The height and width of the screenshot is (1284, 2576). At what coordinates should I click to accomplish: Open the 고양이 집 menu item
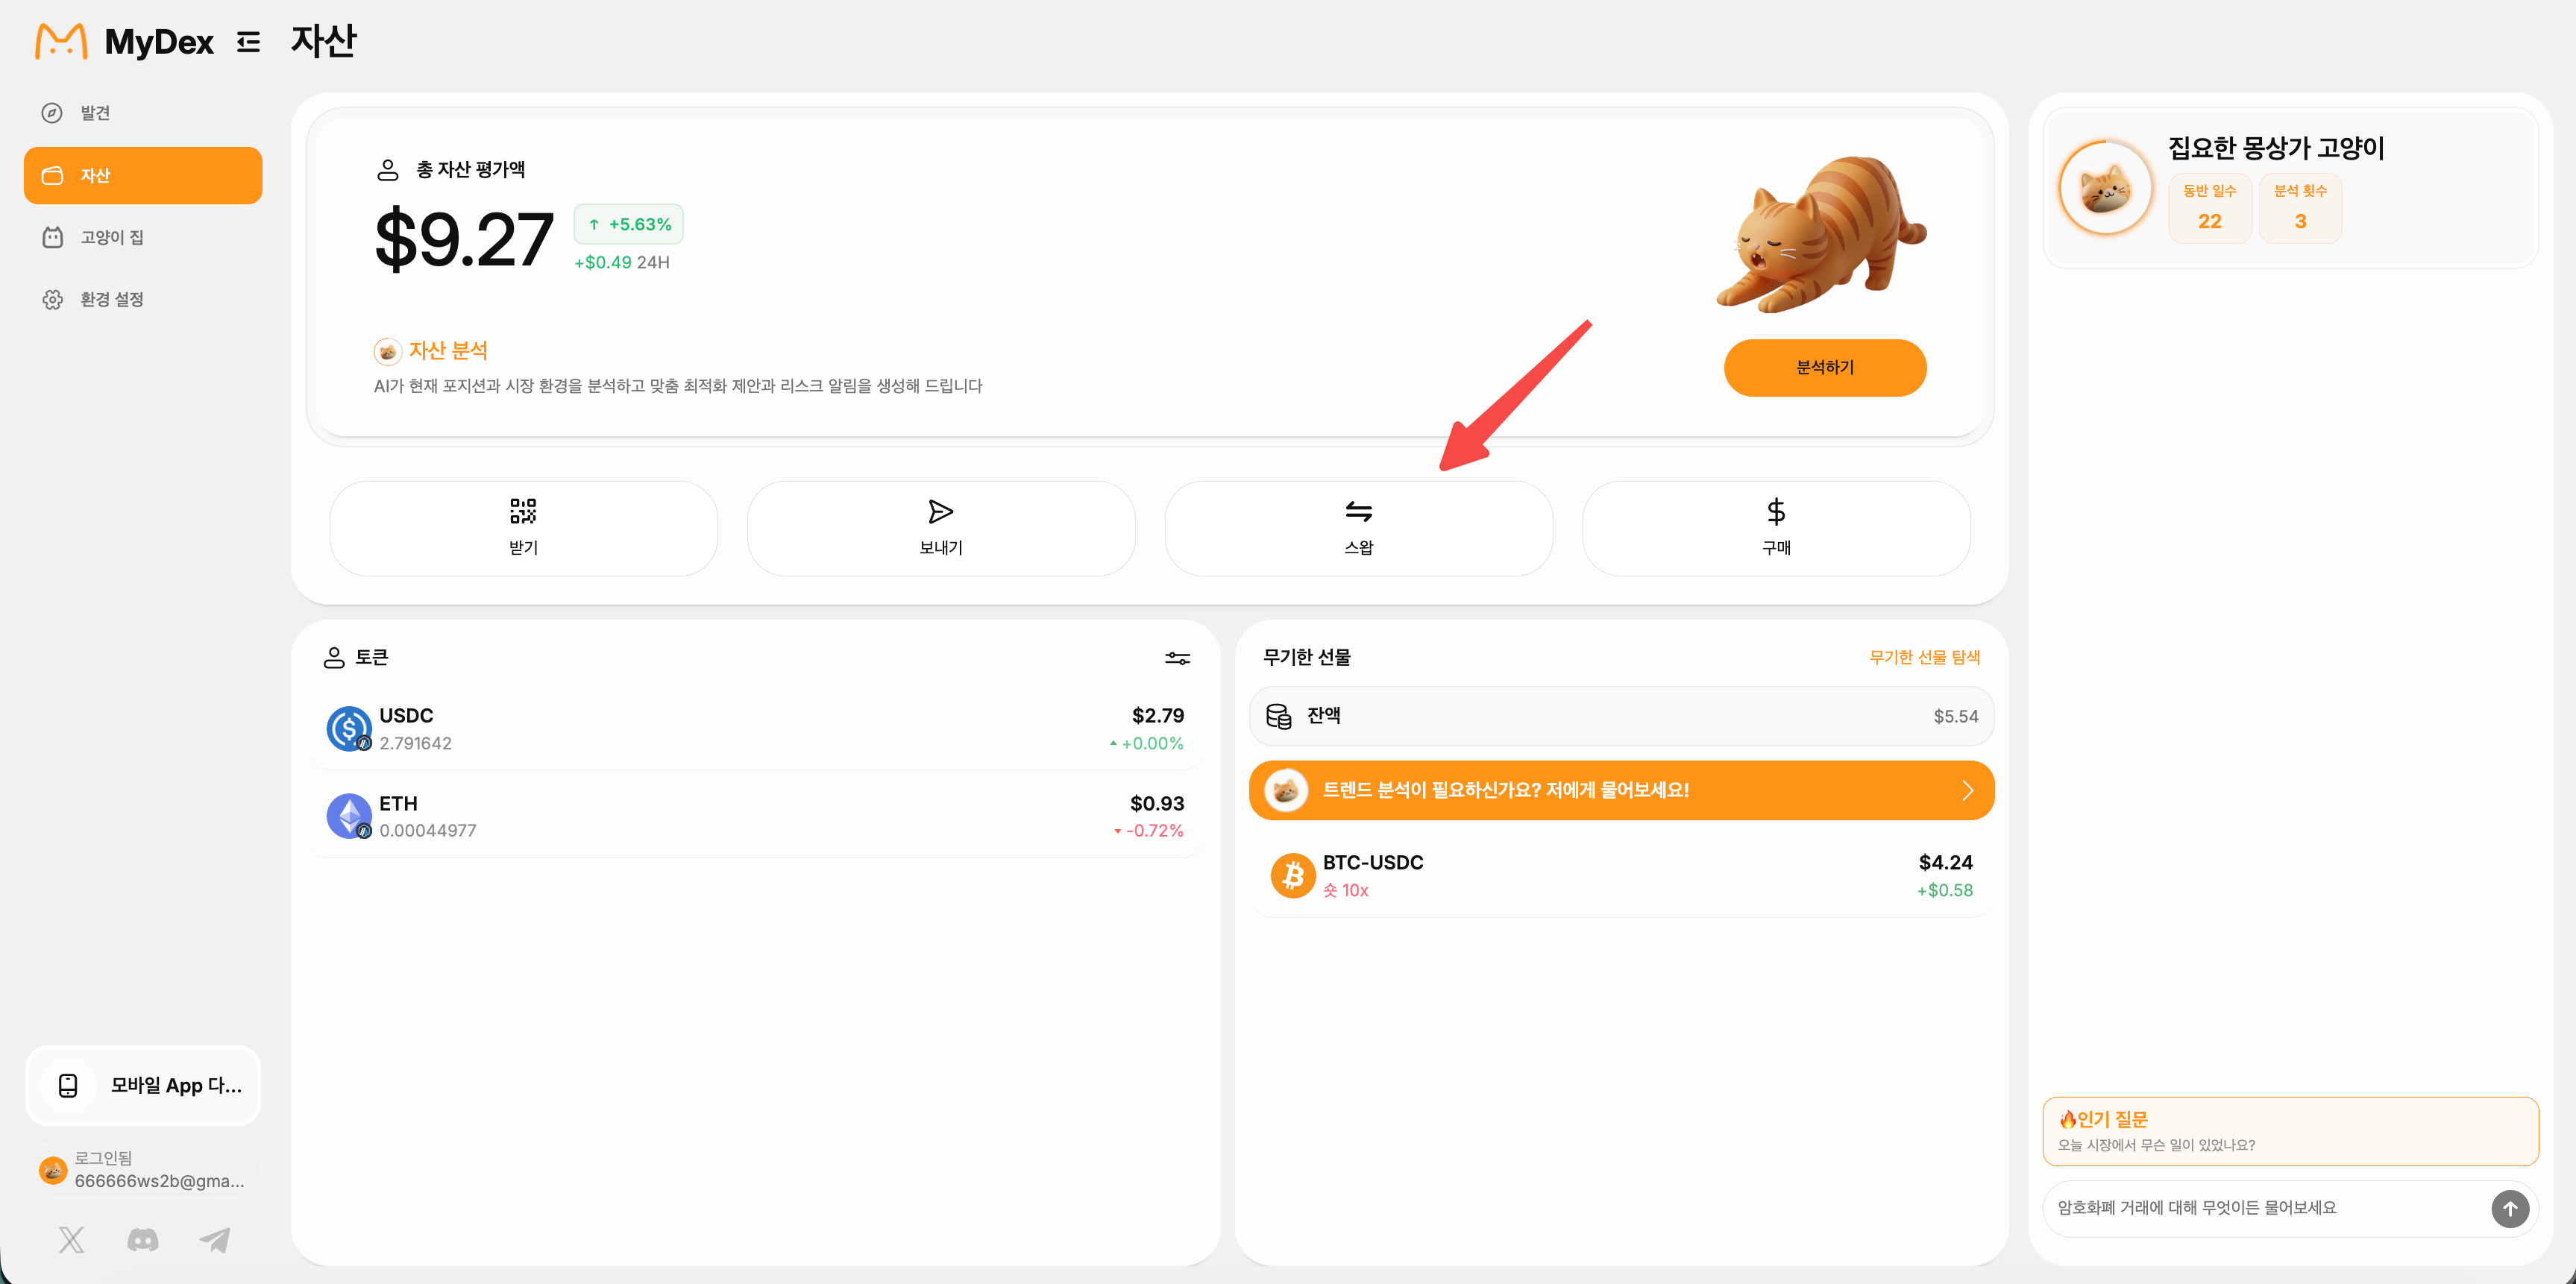coord(143,237)
